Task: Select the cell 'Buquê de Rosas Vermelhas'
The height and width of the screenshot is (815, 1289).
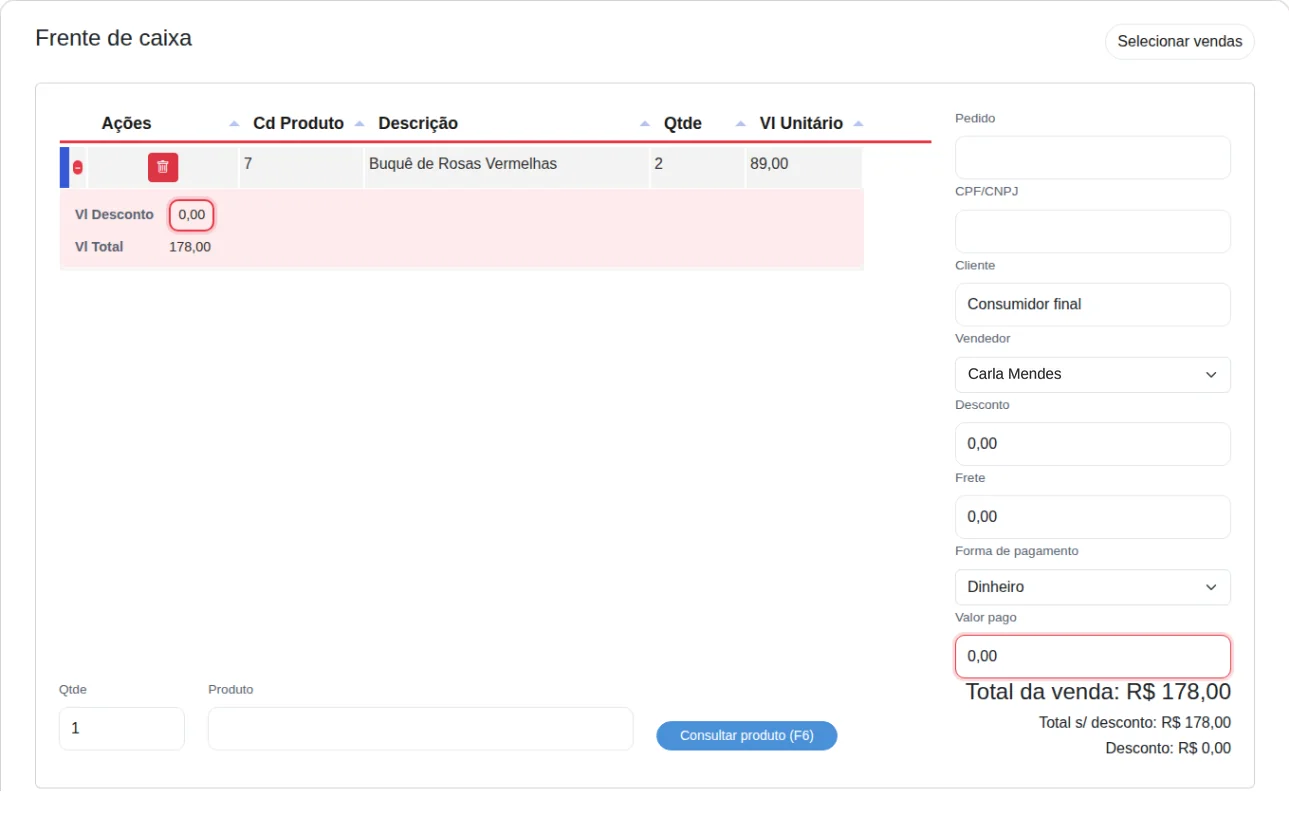Action: (x=506, y=167)
